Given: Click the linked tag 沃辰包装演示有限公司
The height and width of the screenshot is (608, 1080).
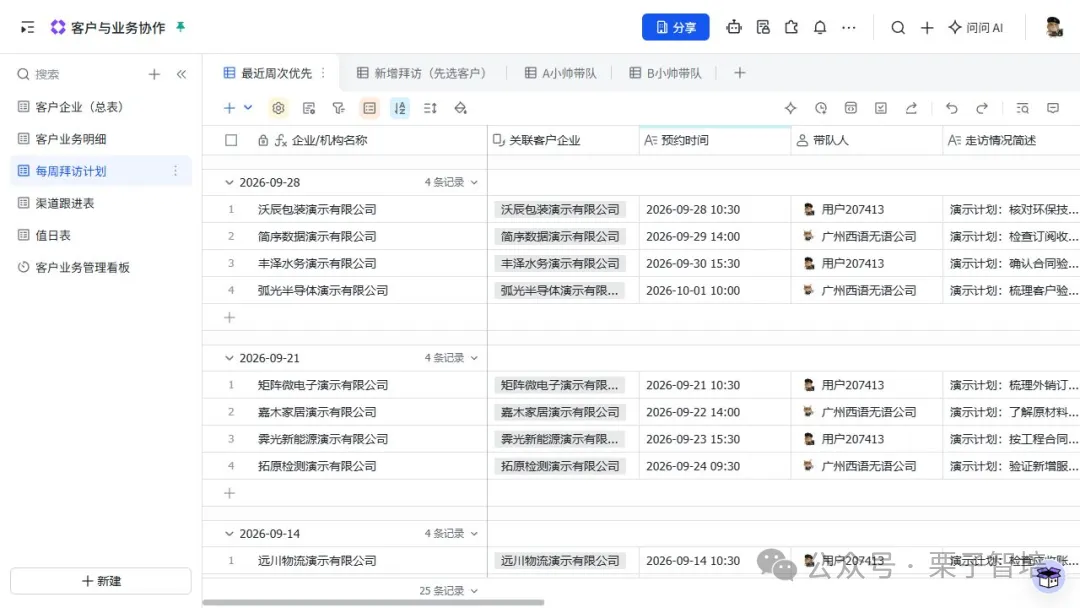Looking at the screenshot, I should [x=560, y=209].
